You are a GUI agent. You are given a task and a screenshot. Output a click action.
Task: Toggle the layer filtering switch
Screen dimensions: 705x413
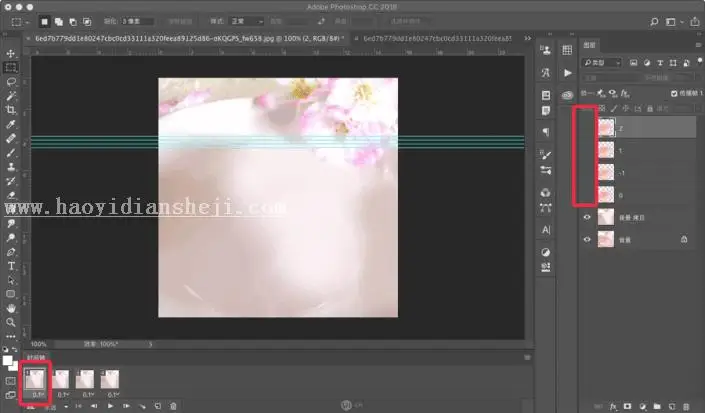[700, 61]
